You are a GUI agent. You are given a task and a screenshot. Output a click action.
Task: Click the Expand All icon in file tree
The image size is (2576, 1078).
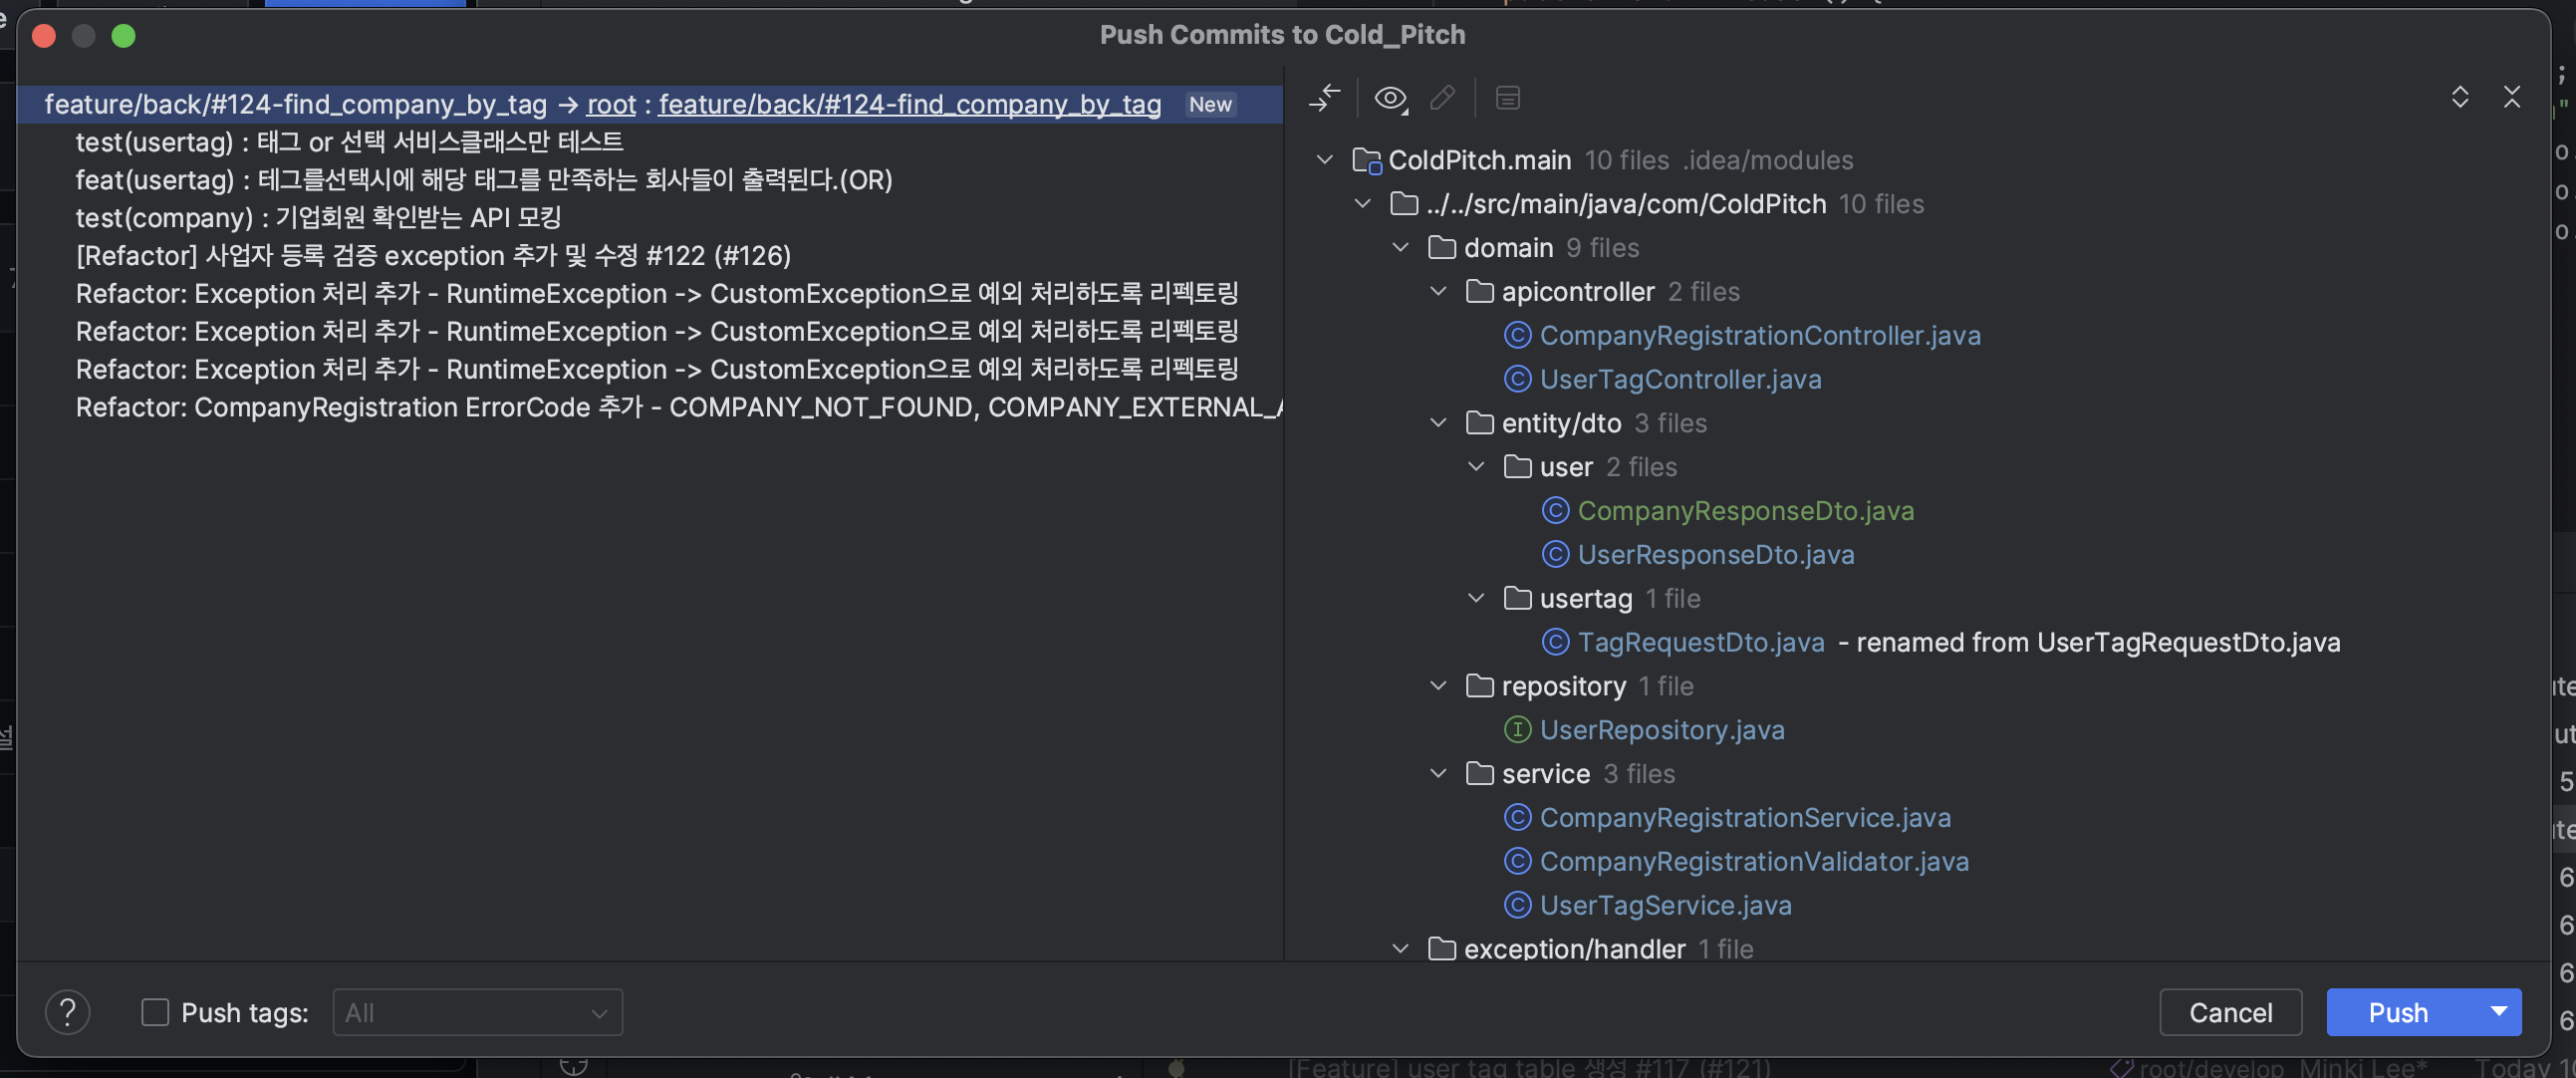tap(2460, 97)
